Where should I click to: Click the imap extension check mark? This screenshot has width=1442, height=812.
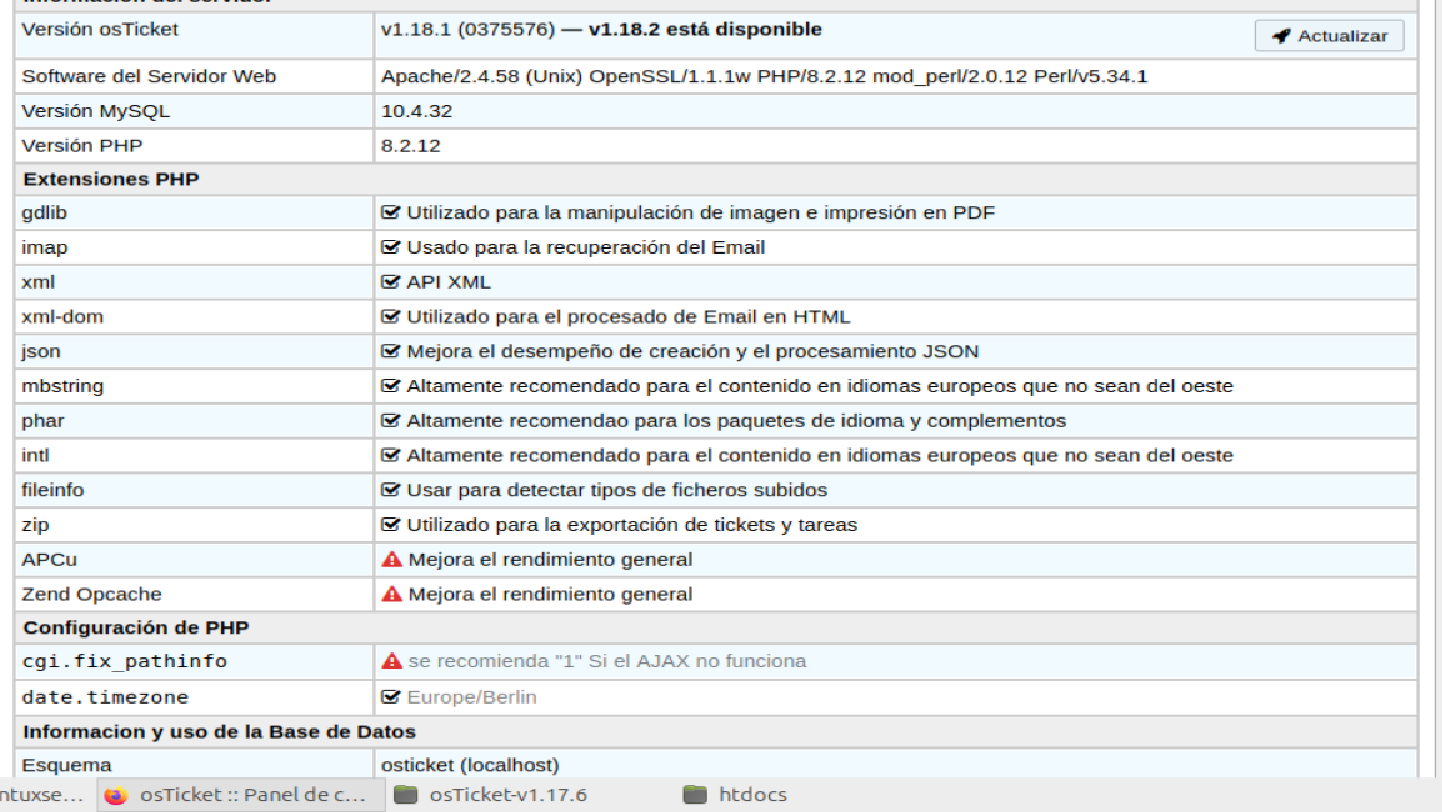pos(391,247)
